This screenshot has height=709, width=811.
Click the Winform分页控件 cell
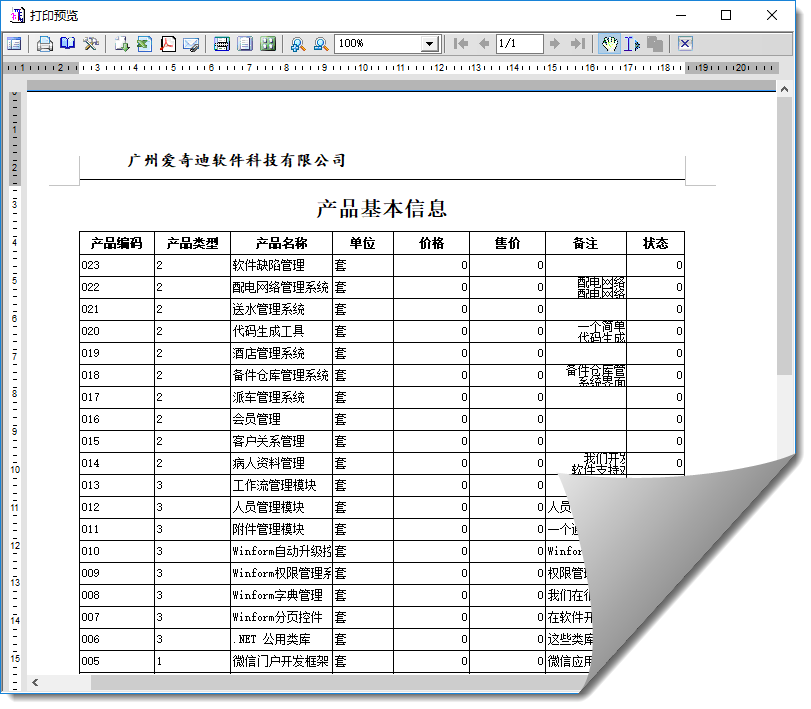pyautogui.click(x=281, y=617)
